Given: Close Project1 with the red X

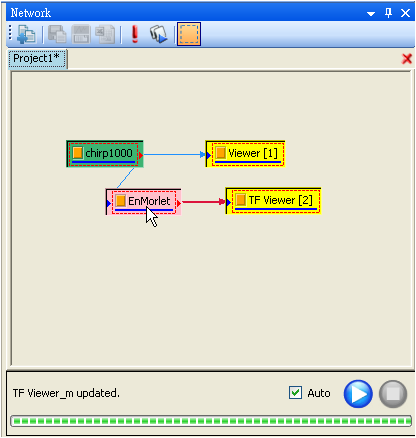Looking at the screenshot, I should point(407,59).
